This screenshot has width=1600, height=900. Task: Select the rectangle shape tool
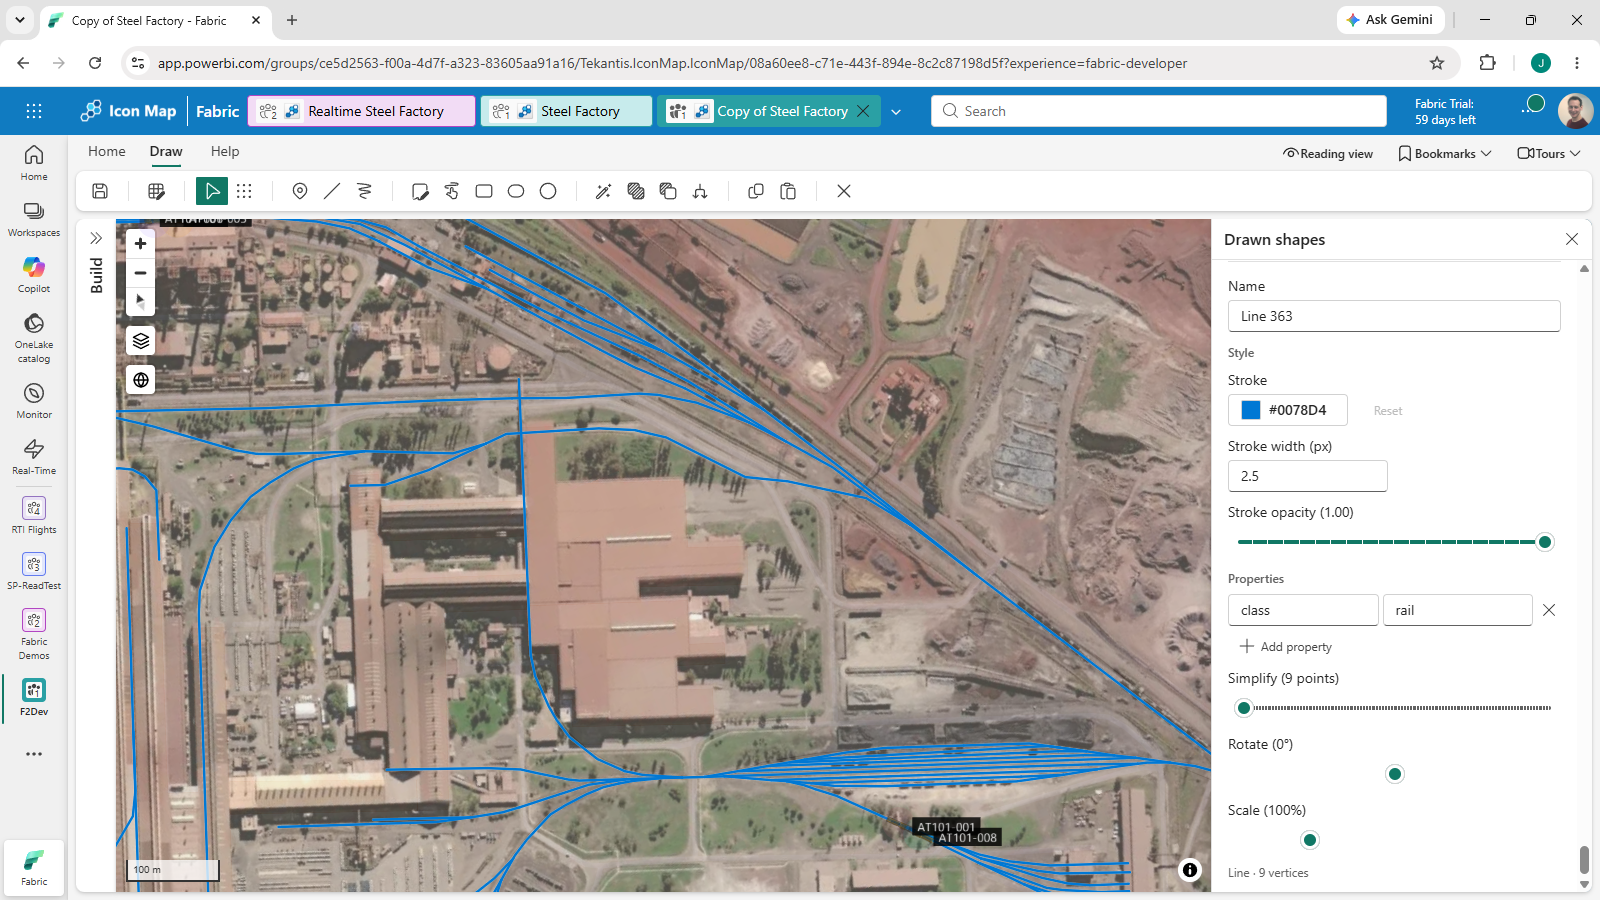click(x=484, y=191)
